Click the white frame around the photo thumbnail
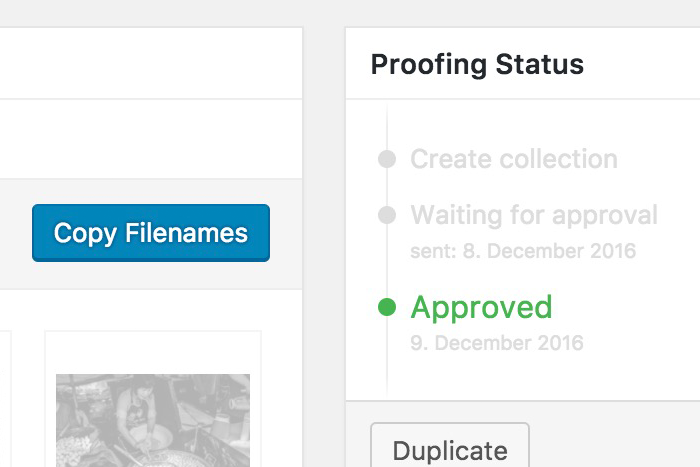Viewport: 700px width, 467px height. 153,352
